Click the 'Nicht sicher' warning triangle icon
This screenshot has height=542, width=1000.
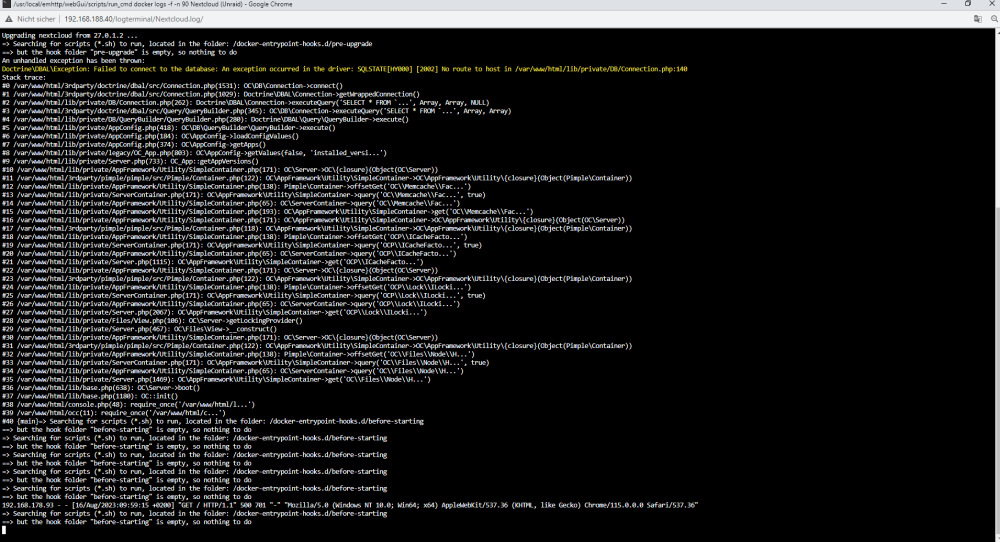coord(9,19)
